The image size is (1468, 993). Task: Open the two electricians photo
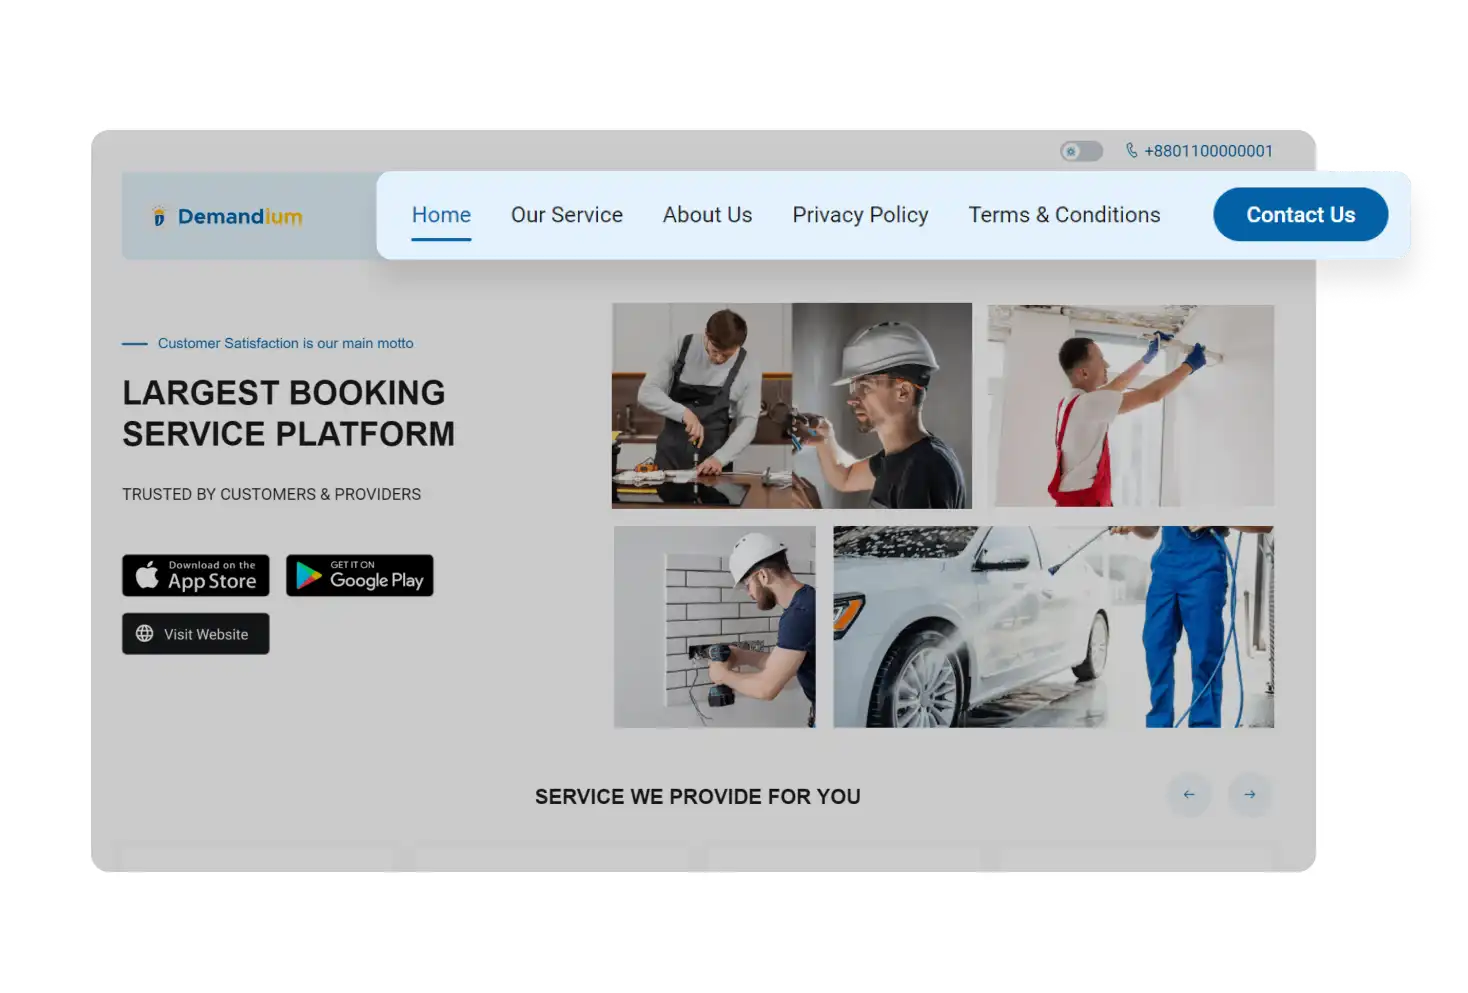coord(792,406)
